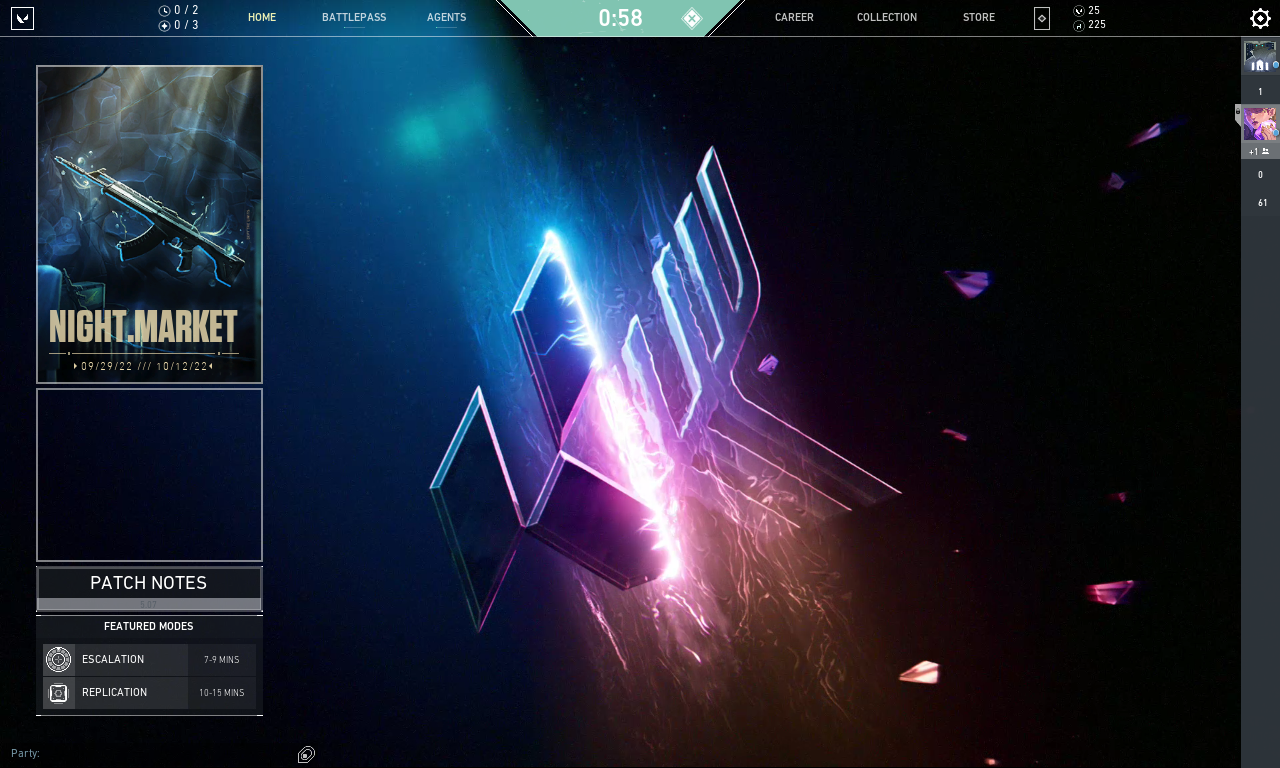
Task: Open the Battlepass tab
Action: pos(354,18)
